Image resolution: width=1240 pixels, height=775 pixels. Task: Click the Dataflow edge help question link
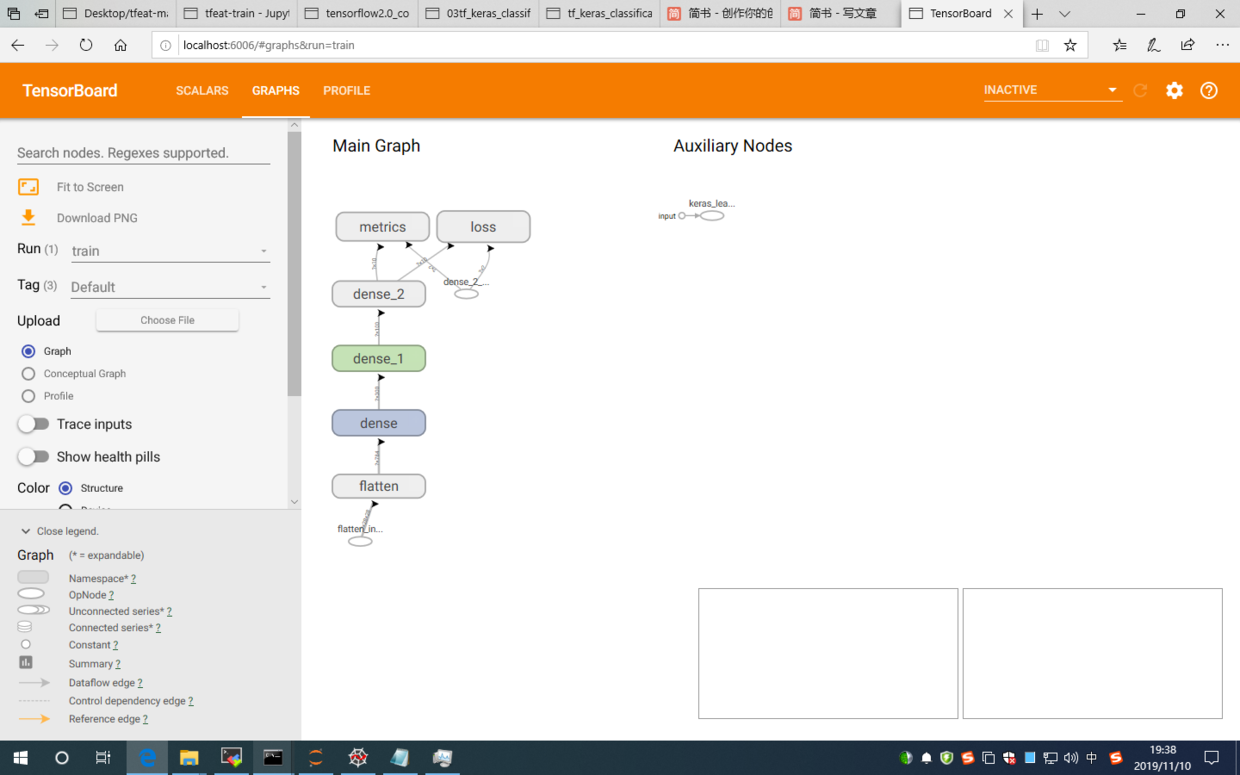(140, 683)
